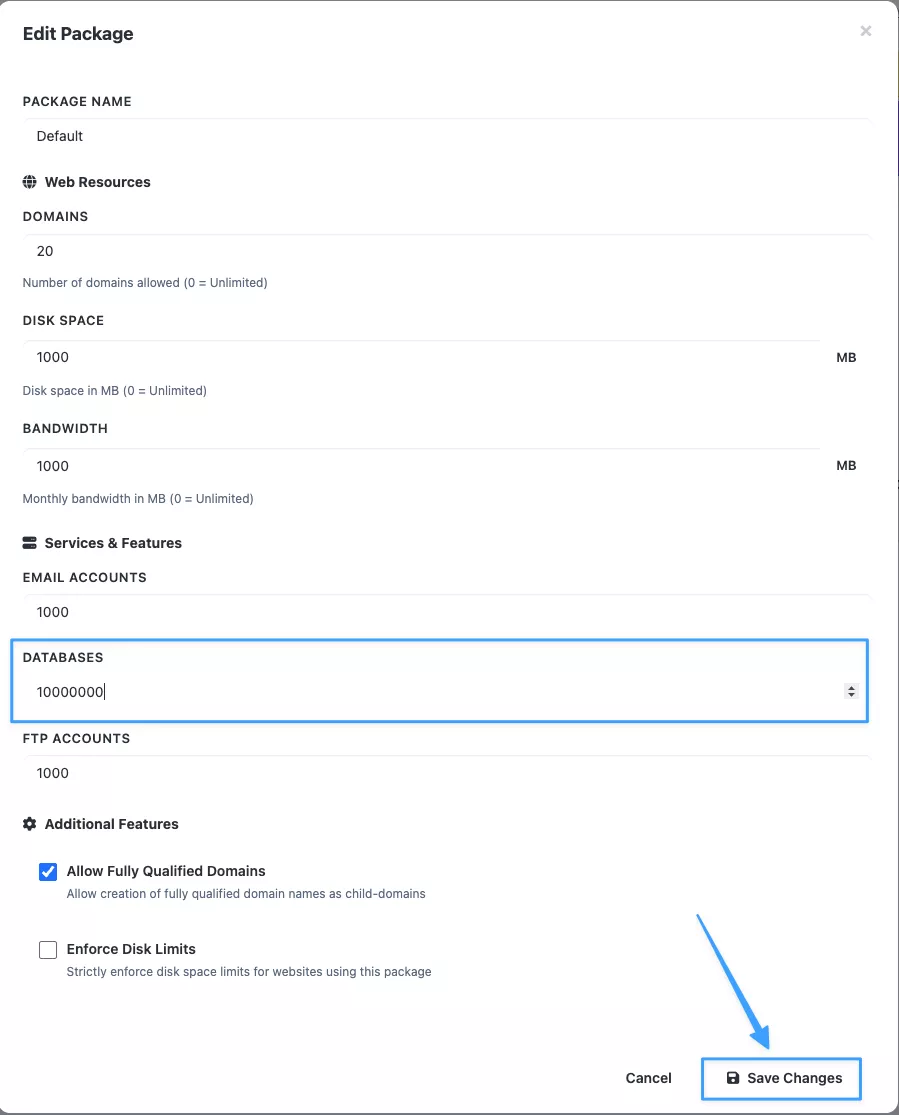899x1115 pixels.
Task: Click the globe icon beside Web Resources
Action: point(29,182)
